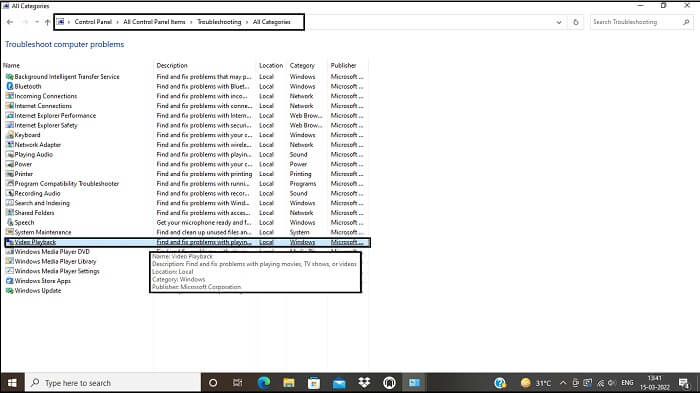This screenshot has width=700, height=393.
Task: Click the search magnifier in Search Troubleshooting
Action: click(x=687, y=22)
